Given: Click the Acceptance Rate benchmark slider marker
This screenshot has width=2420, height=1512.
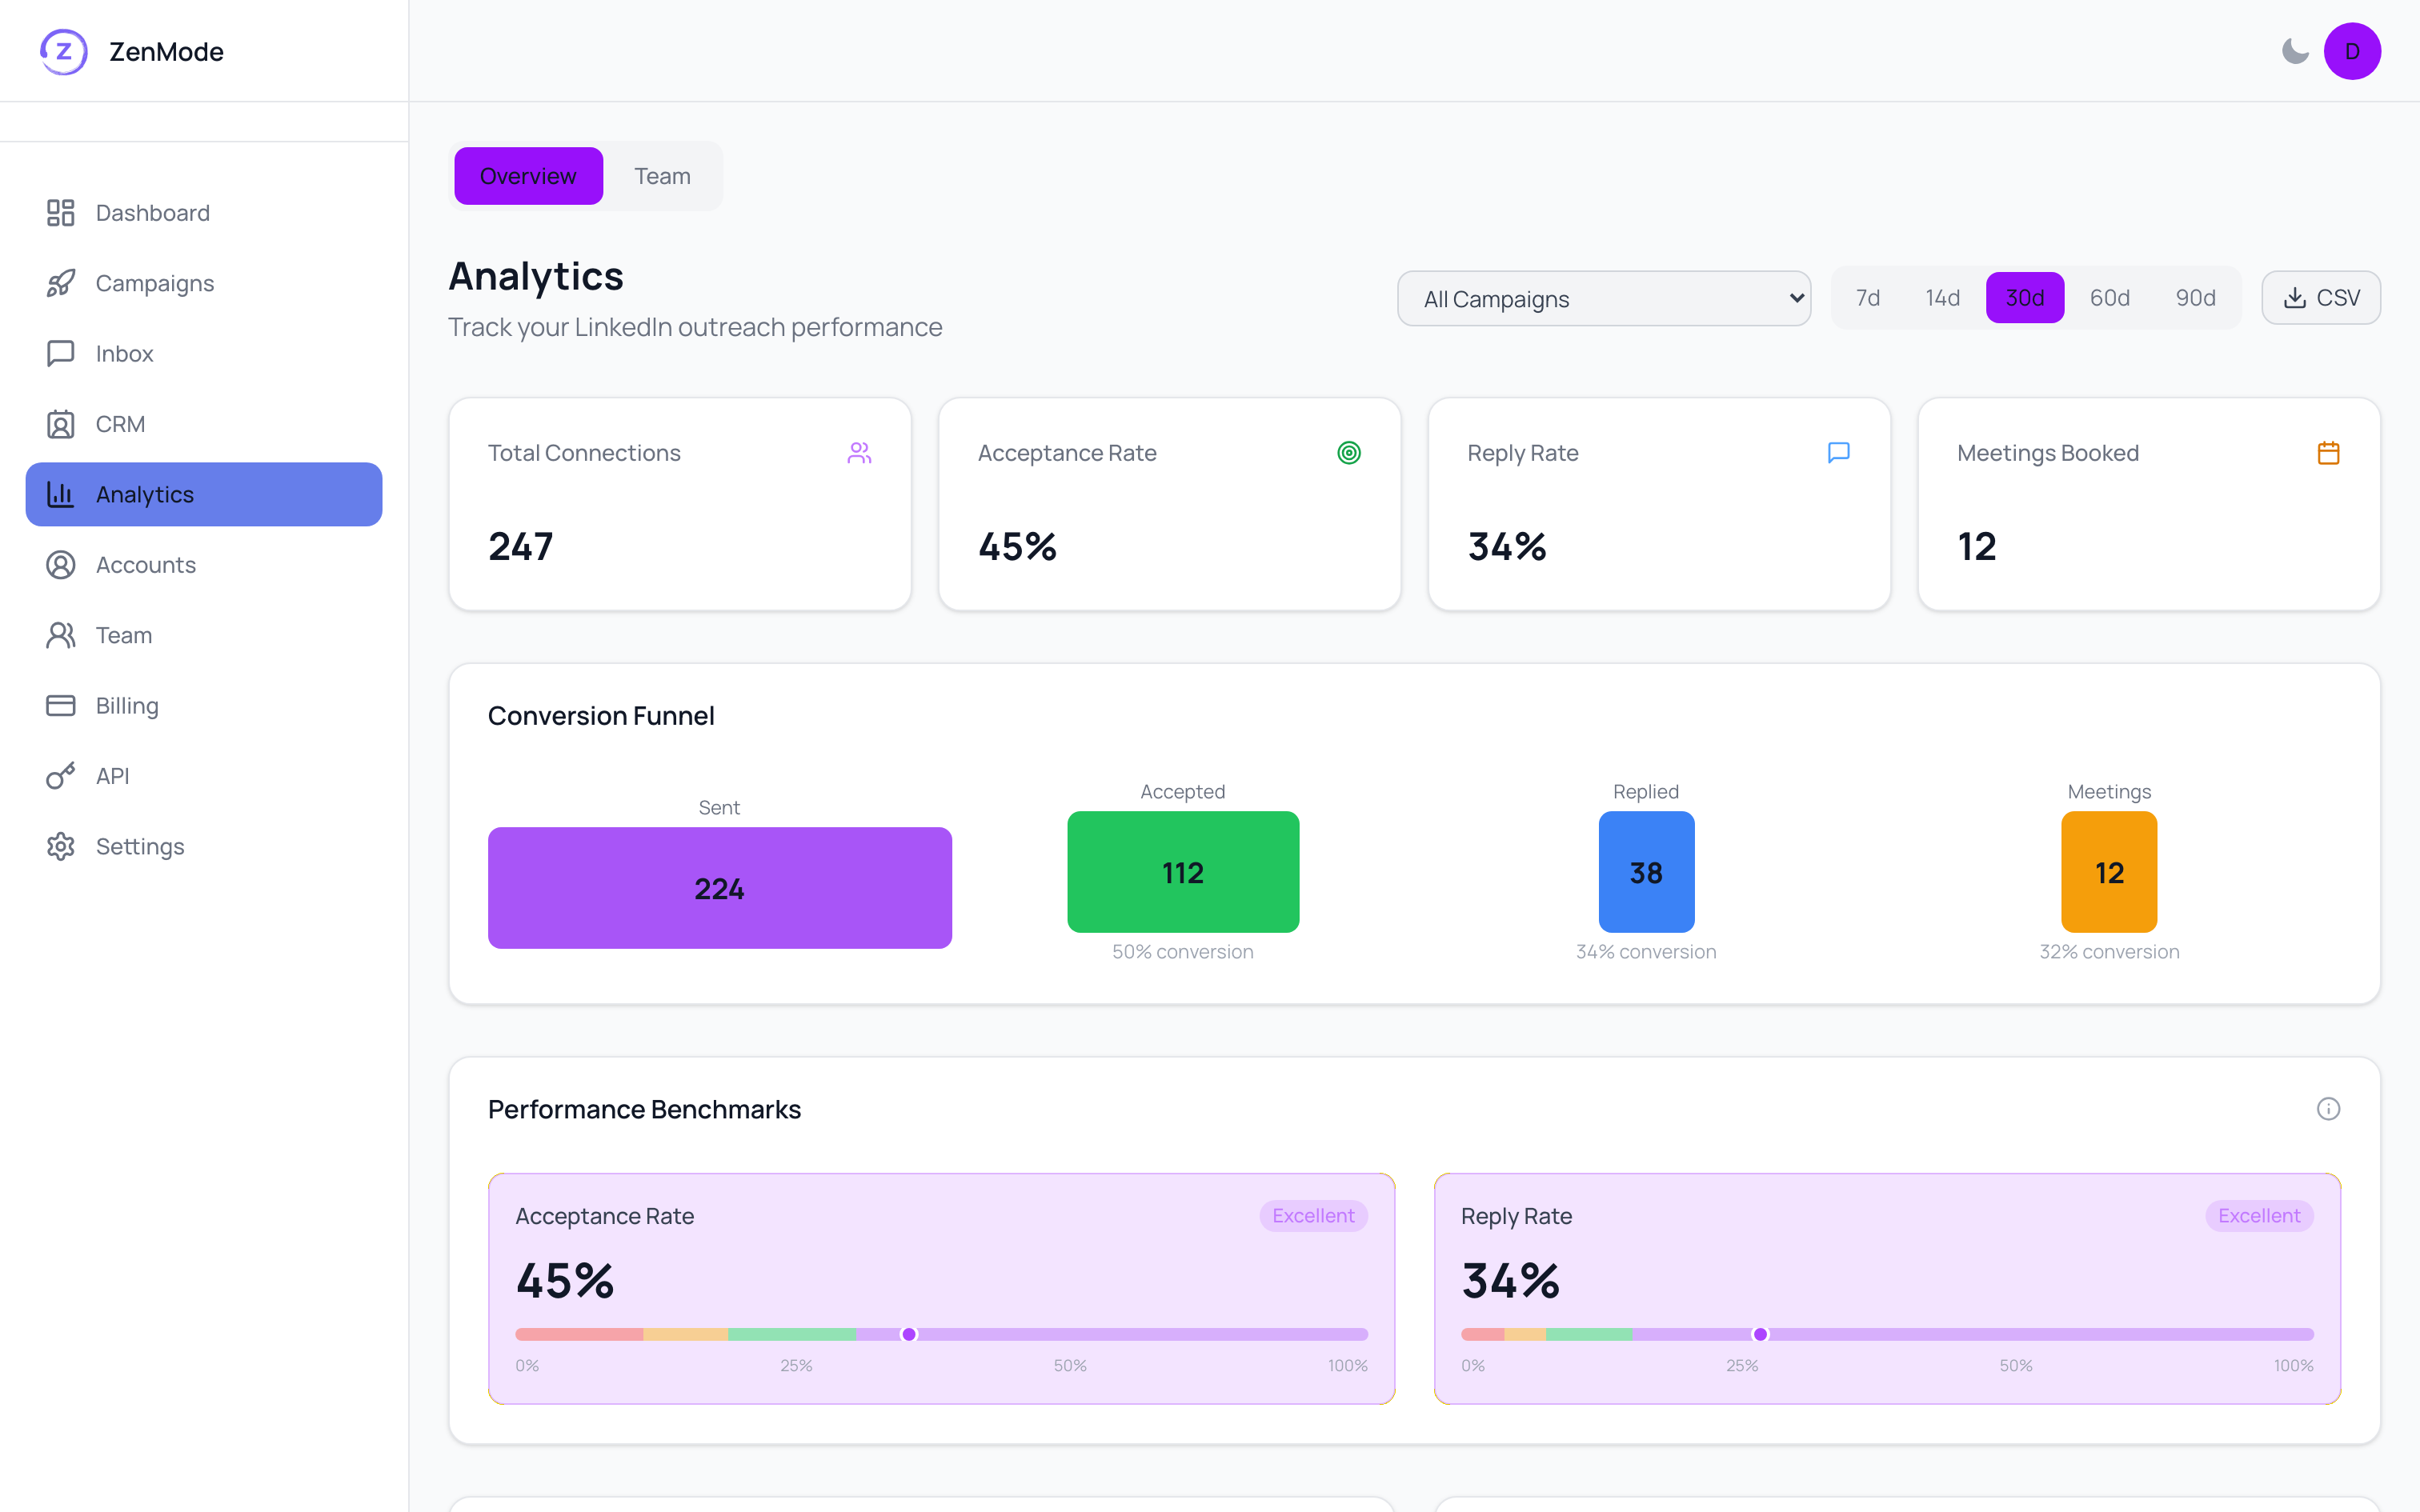Looking at the screenshot, I should (909, 1334).
